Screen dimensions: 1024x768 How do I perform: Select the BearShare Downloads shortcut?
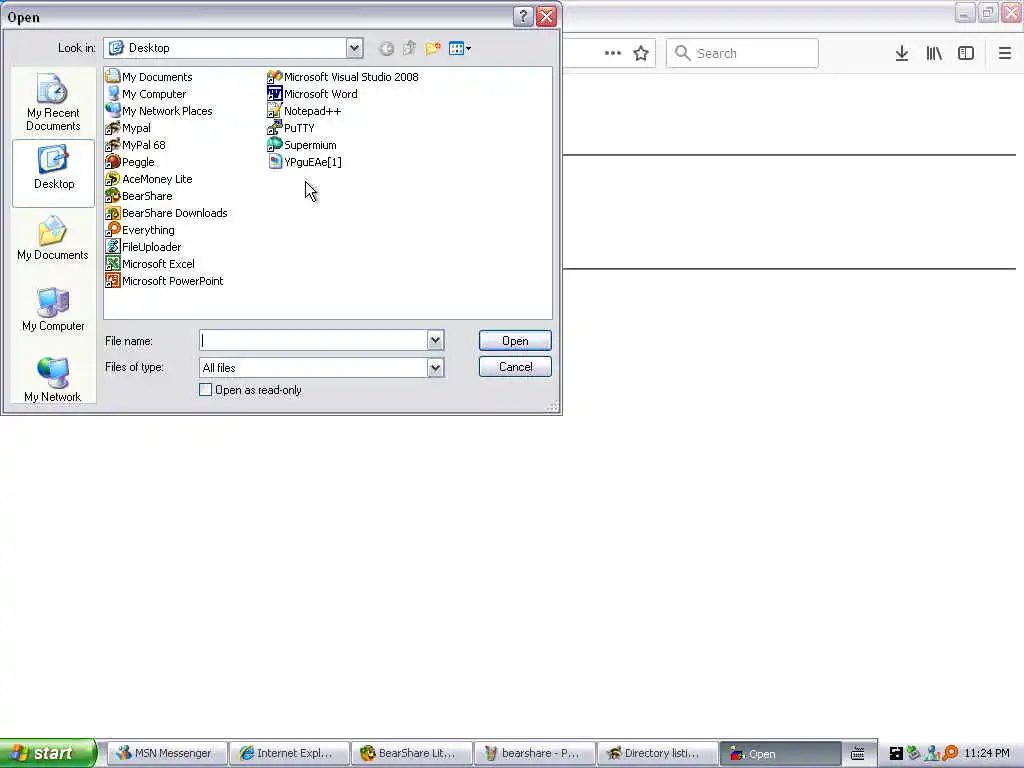pos(167,213)
